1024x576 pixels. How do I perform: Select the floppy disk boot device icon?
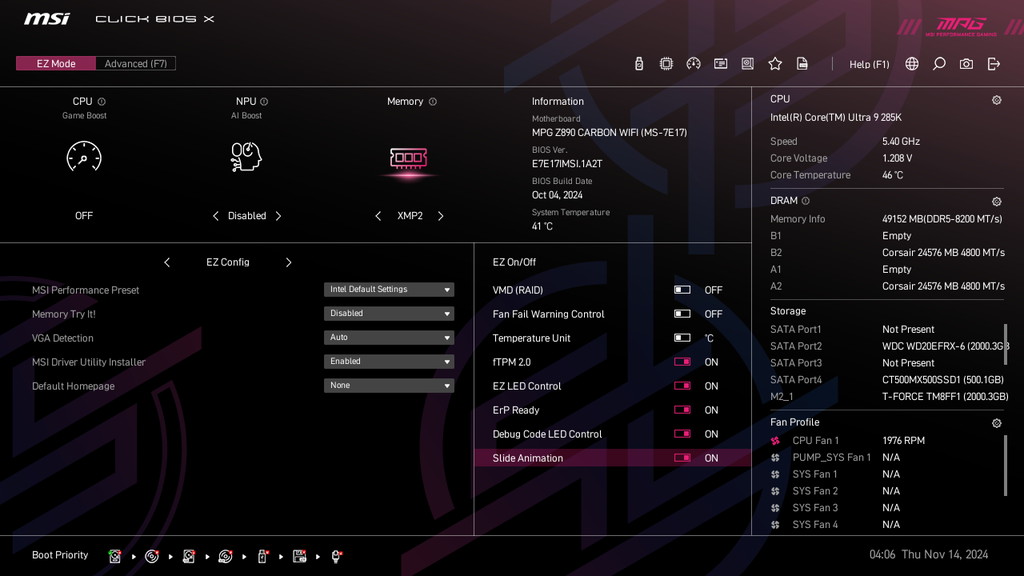coord(300,556)
